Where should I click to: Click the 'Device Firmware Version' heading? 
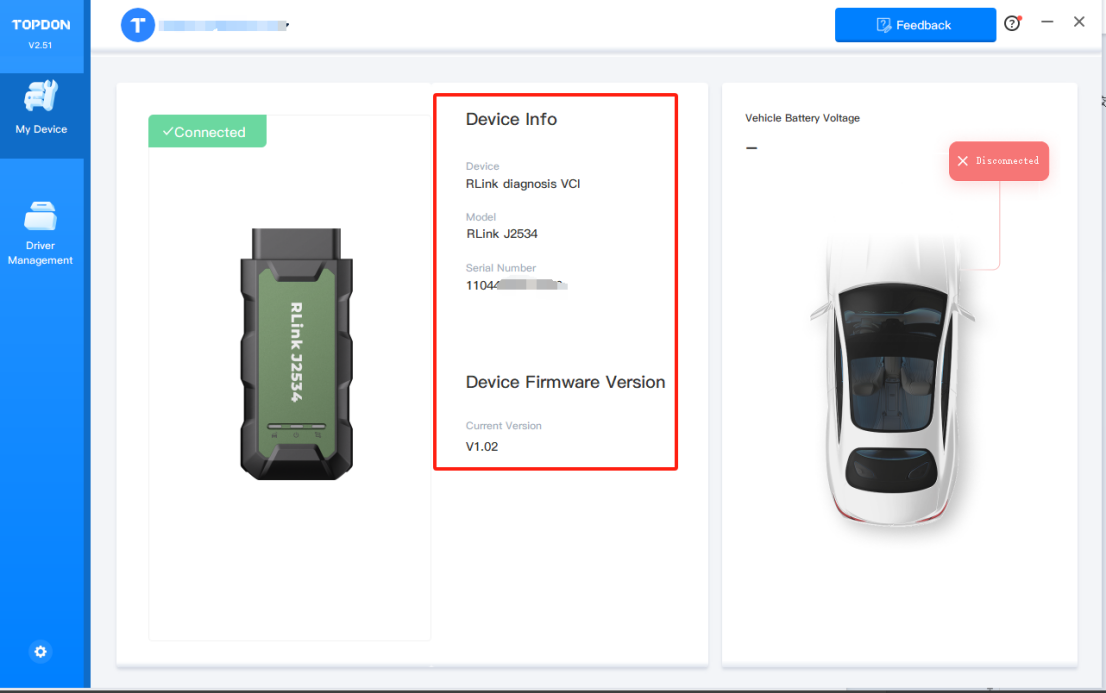pyautogui.click(x=565, y=382)
